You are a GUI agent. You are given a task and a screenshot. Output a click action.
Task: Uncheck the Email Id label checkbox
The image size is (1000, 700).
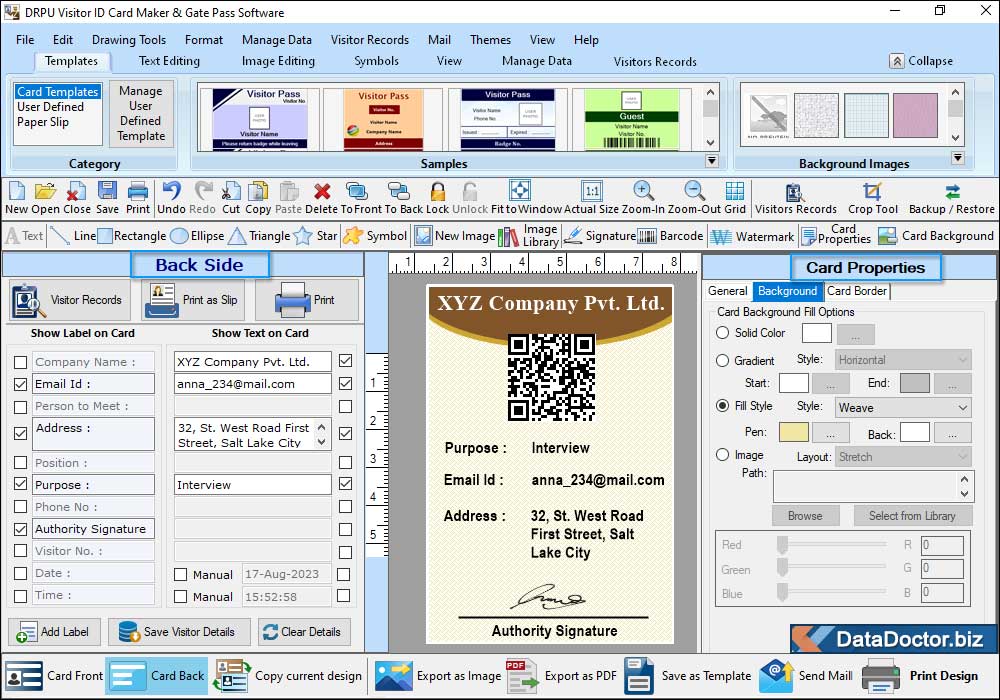click(x=20, y=384)
